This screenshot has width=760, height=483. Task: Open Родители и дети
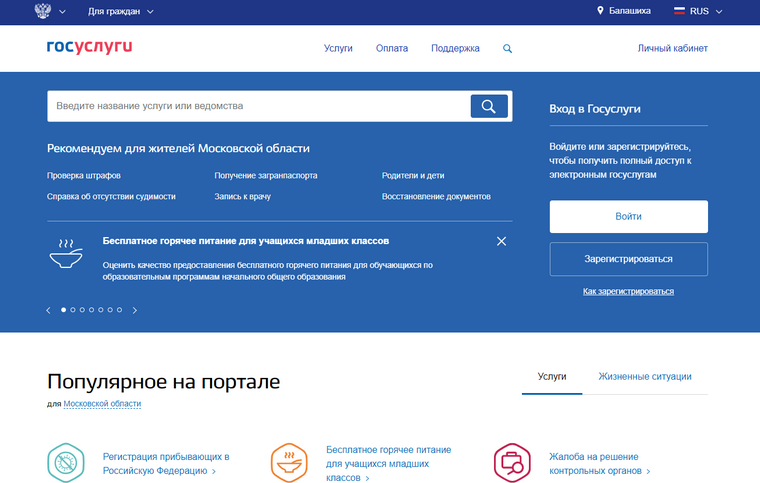tap(413, 175)
